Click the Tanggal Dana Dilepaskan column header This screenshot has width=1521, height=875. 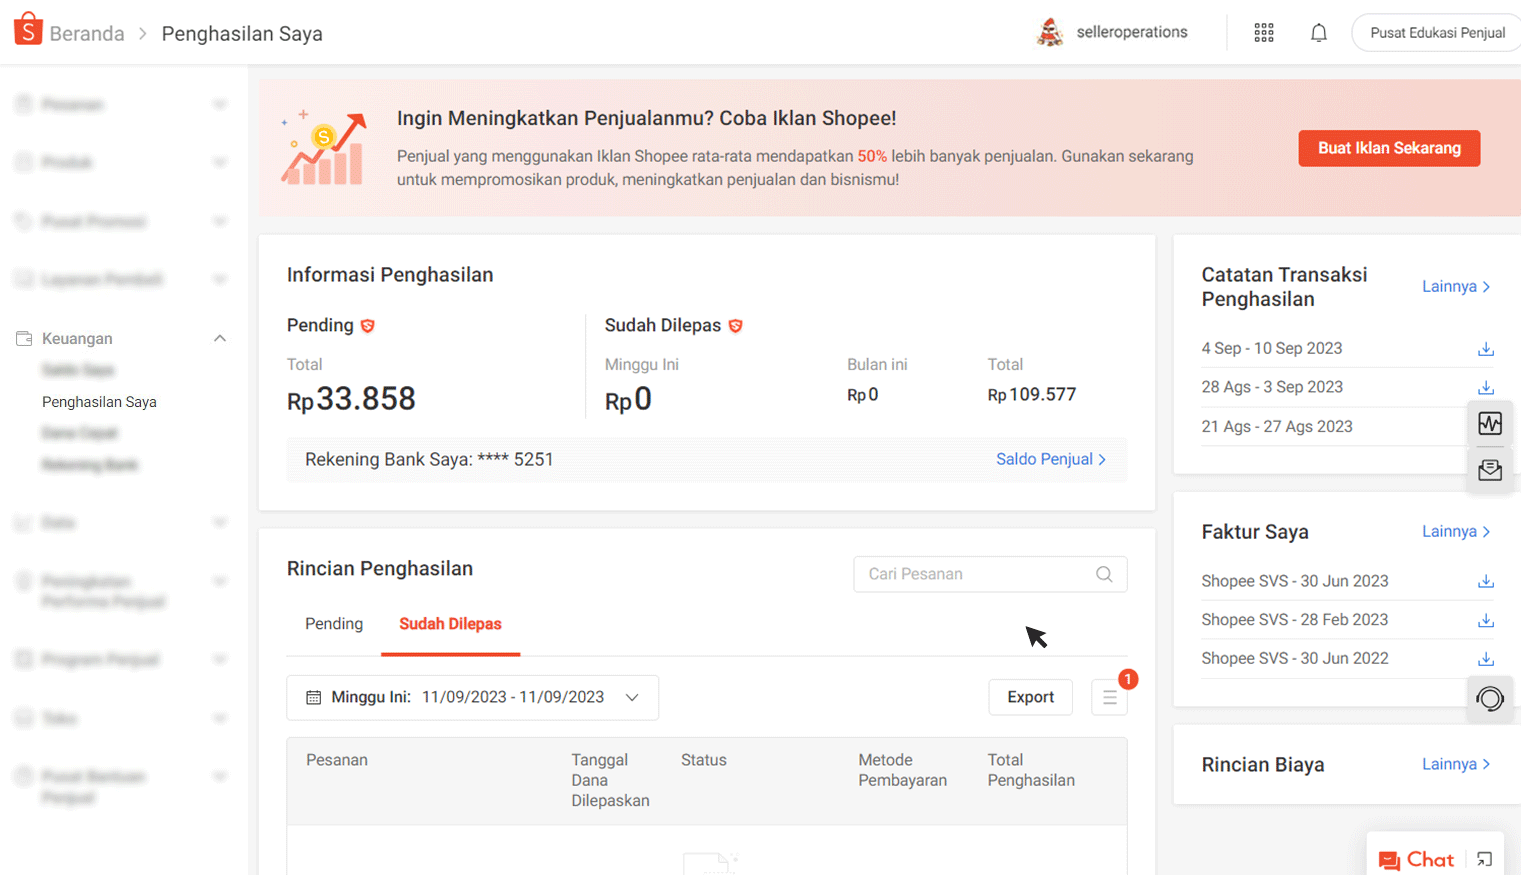point(610,780)
